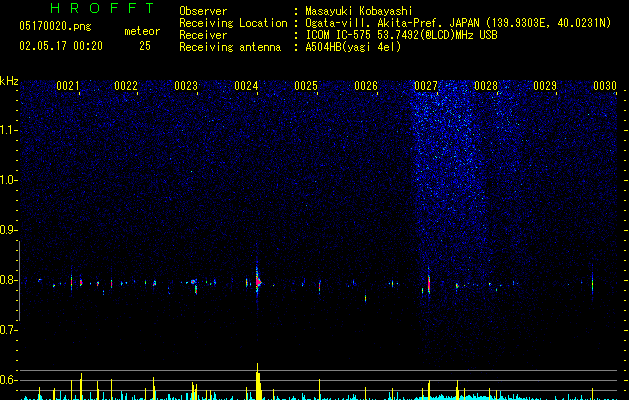The height and width of the screenshot is (400, 629).
Task: Click the echo streak at 0.8 kHz near 0030
Action: pos(592,284)
